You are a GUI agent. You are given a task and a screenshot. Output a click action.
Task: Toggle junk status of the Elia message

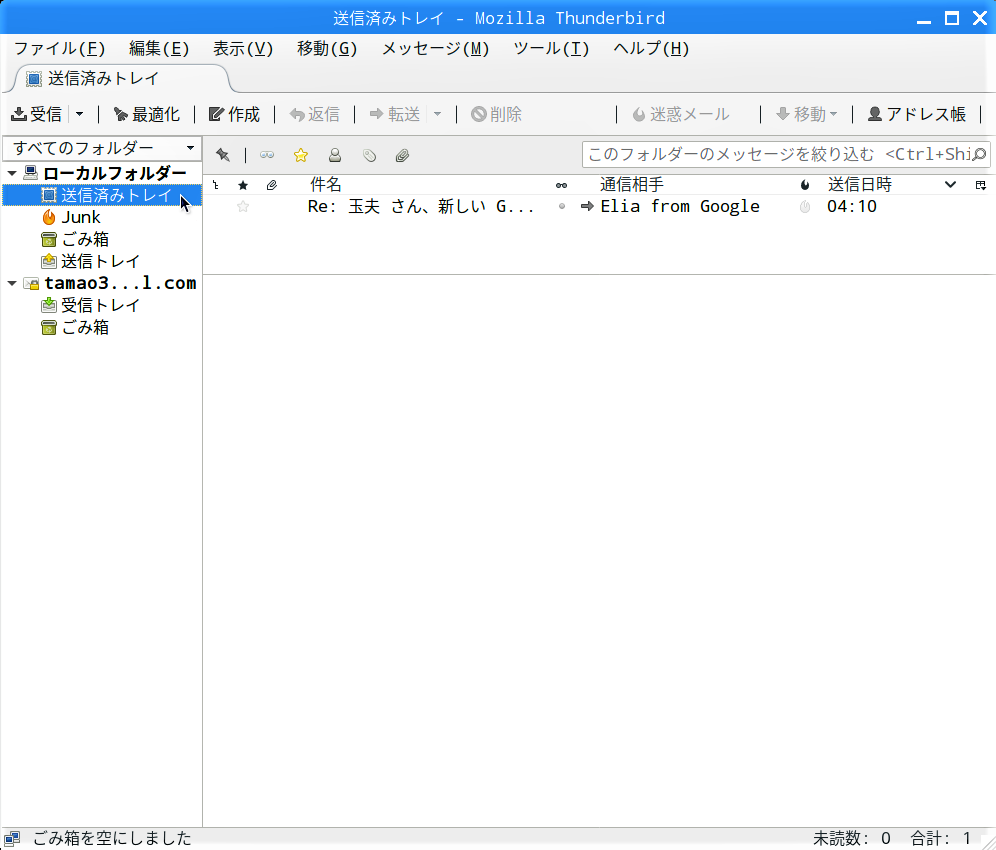click(x=805, y=206)
